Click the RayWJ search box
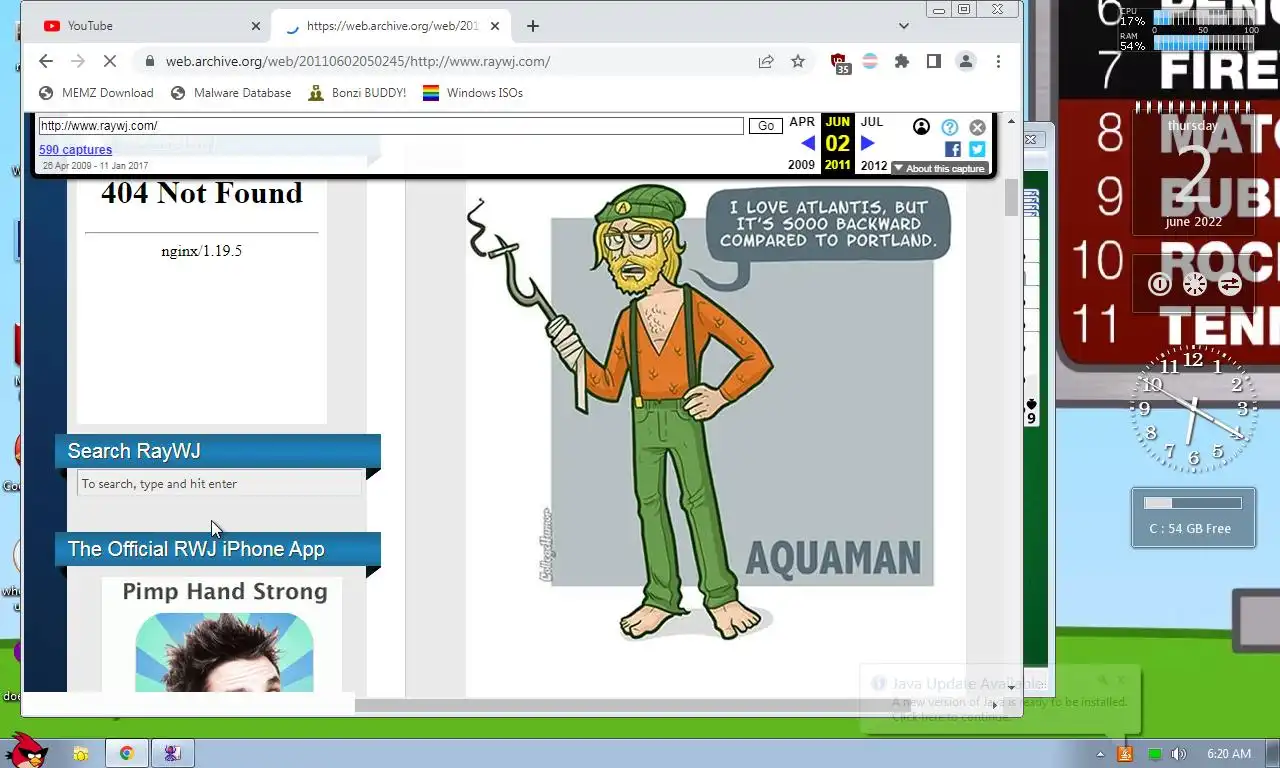This screenshot has width=1280, height=768. tap(219, 484)
